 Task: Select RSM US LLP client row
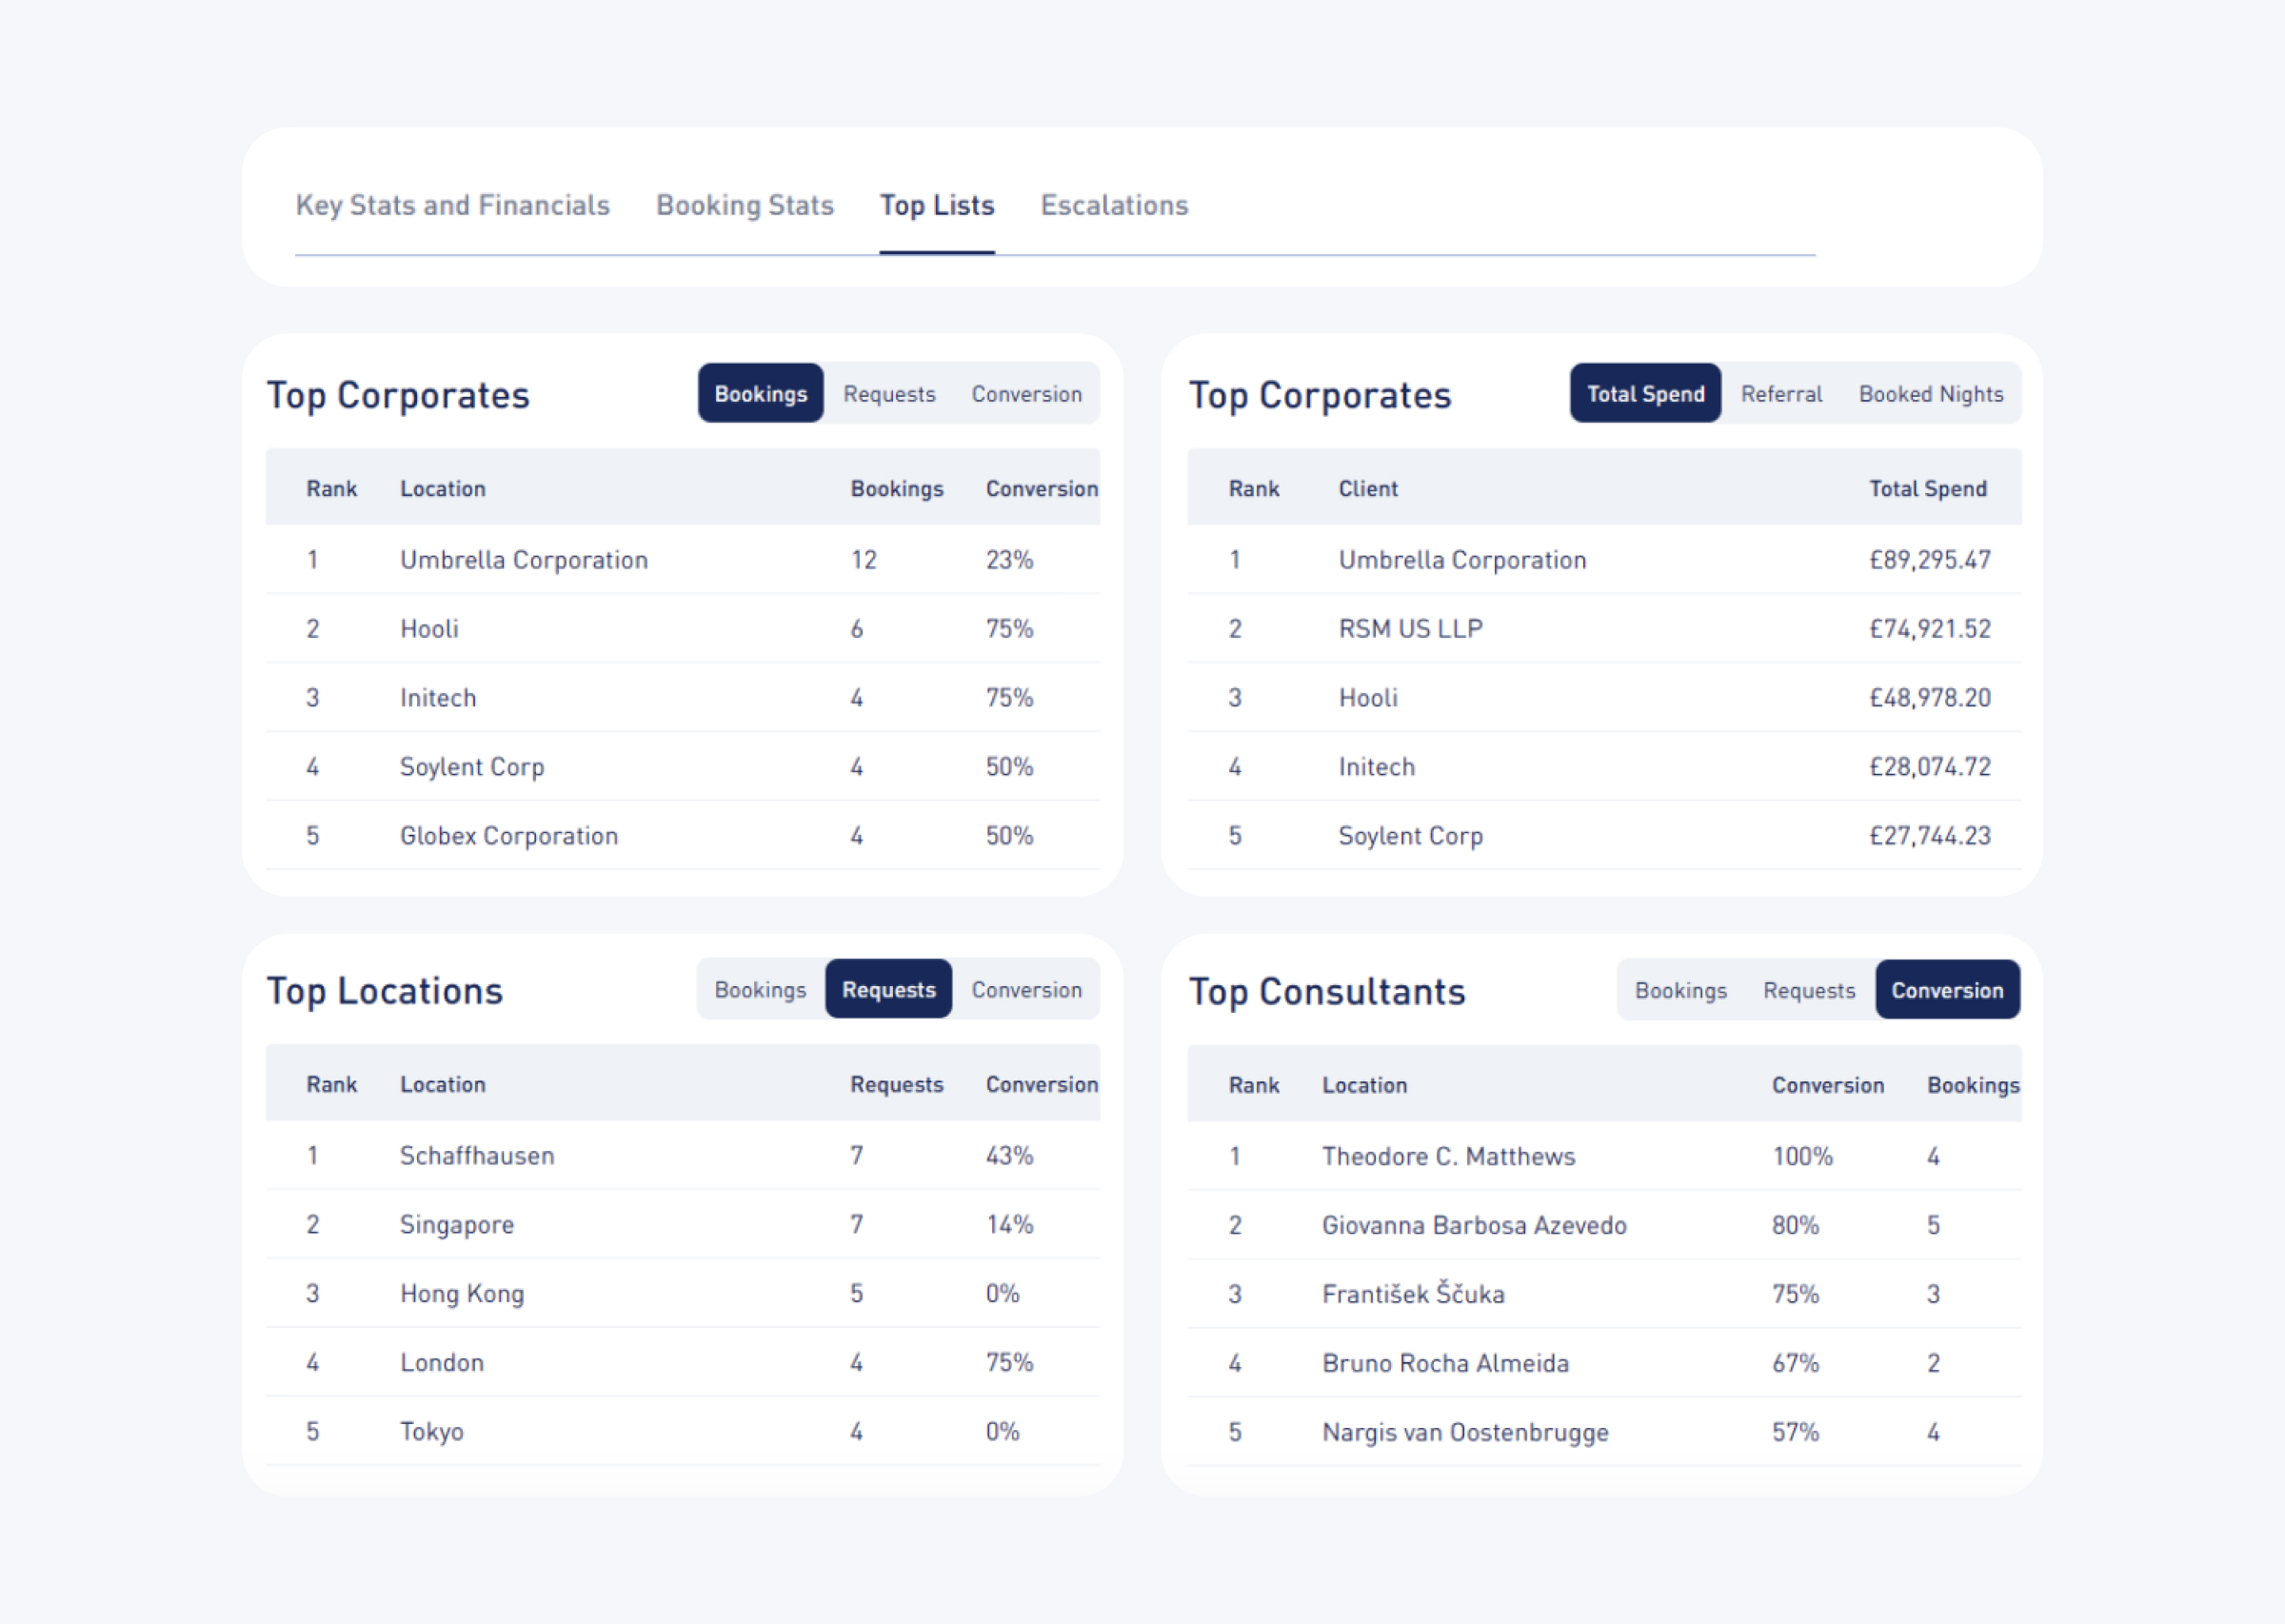tap(1410, 628)
